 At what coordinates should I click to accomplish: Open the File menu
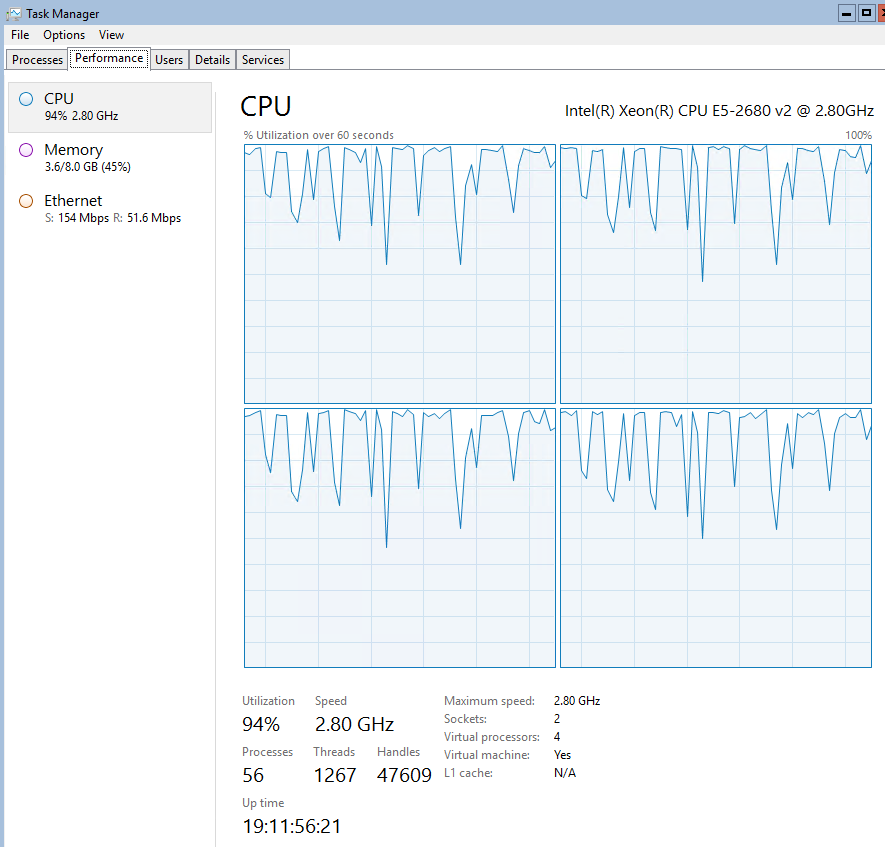pyautogui.click(x=20, y=35)
